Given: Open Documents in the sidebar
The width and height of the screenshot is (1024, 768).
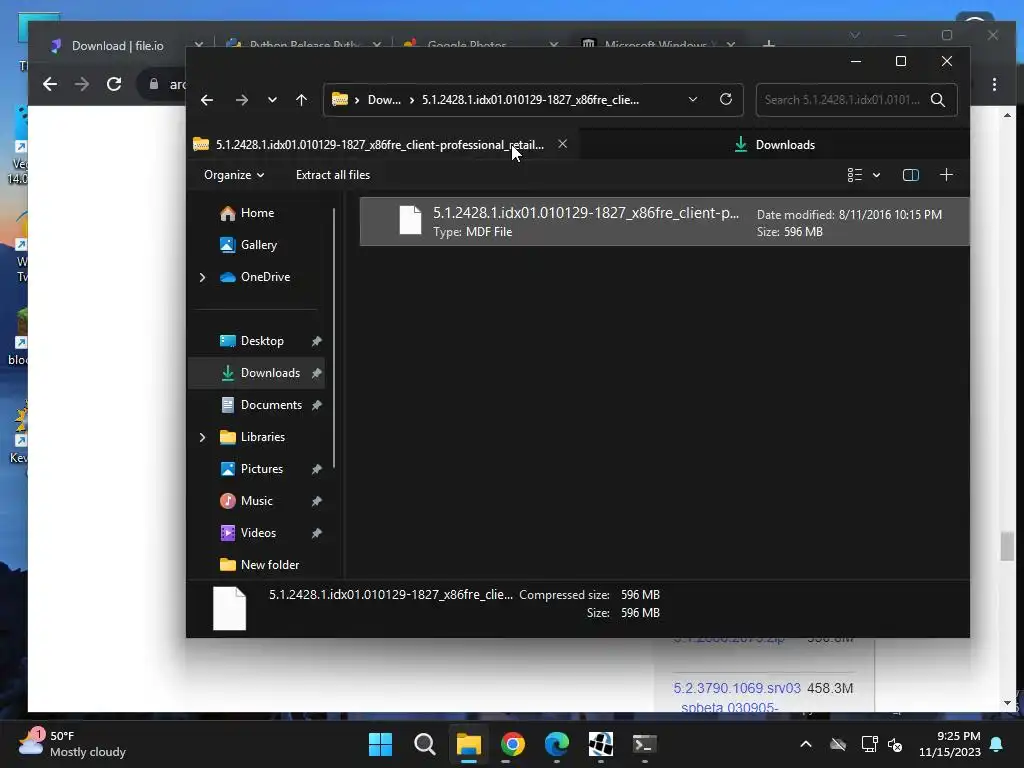Looking at the screenshot, I should point(271,405).
